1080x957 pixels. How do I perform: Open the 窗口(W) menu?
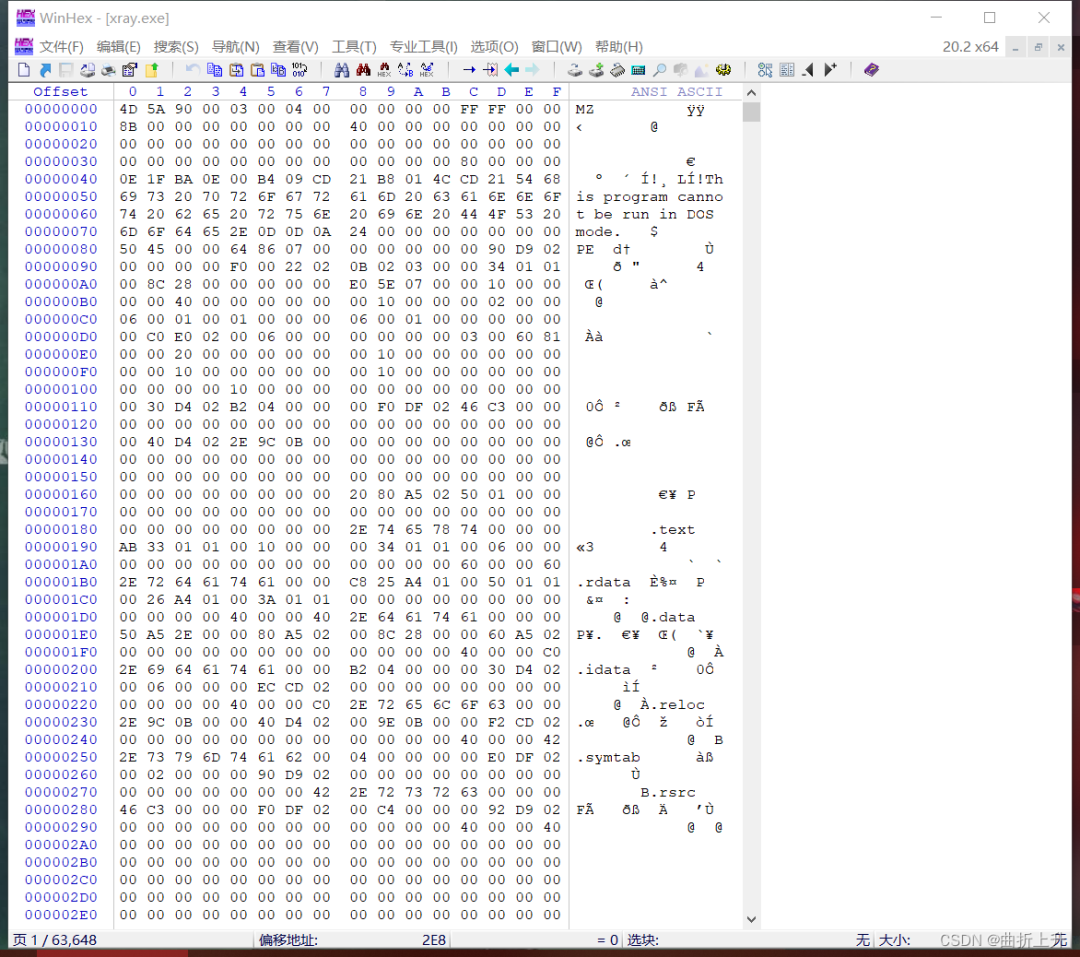[x=557, y=46]
